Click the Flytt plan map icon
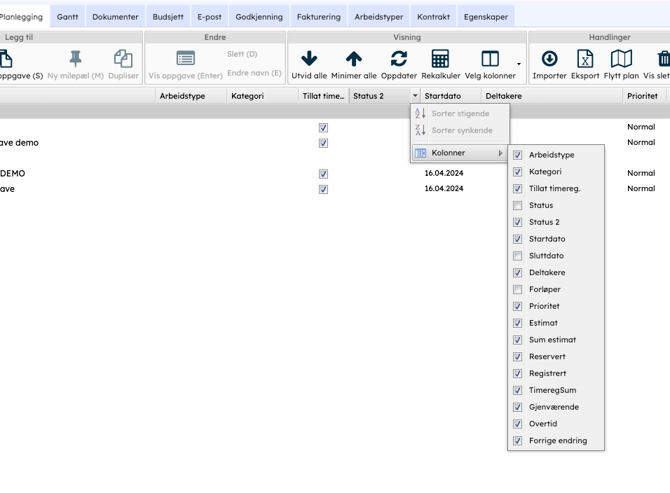This screenshot has width=670, height=493. click(x=621, y=59)
